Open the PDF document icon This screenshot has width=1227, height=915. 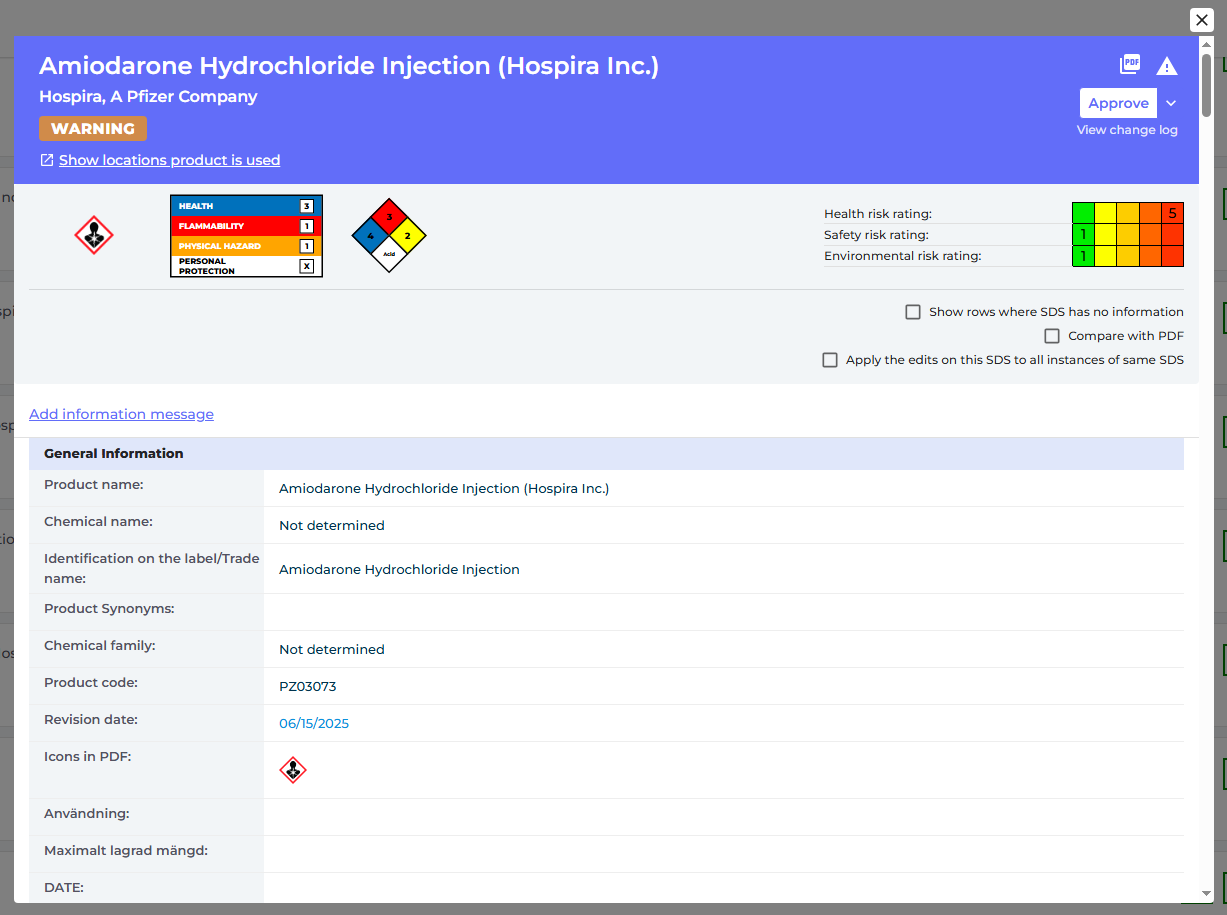tap(1130, 65)
